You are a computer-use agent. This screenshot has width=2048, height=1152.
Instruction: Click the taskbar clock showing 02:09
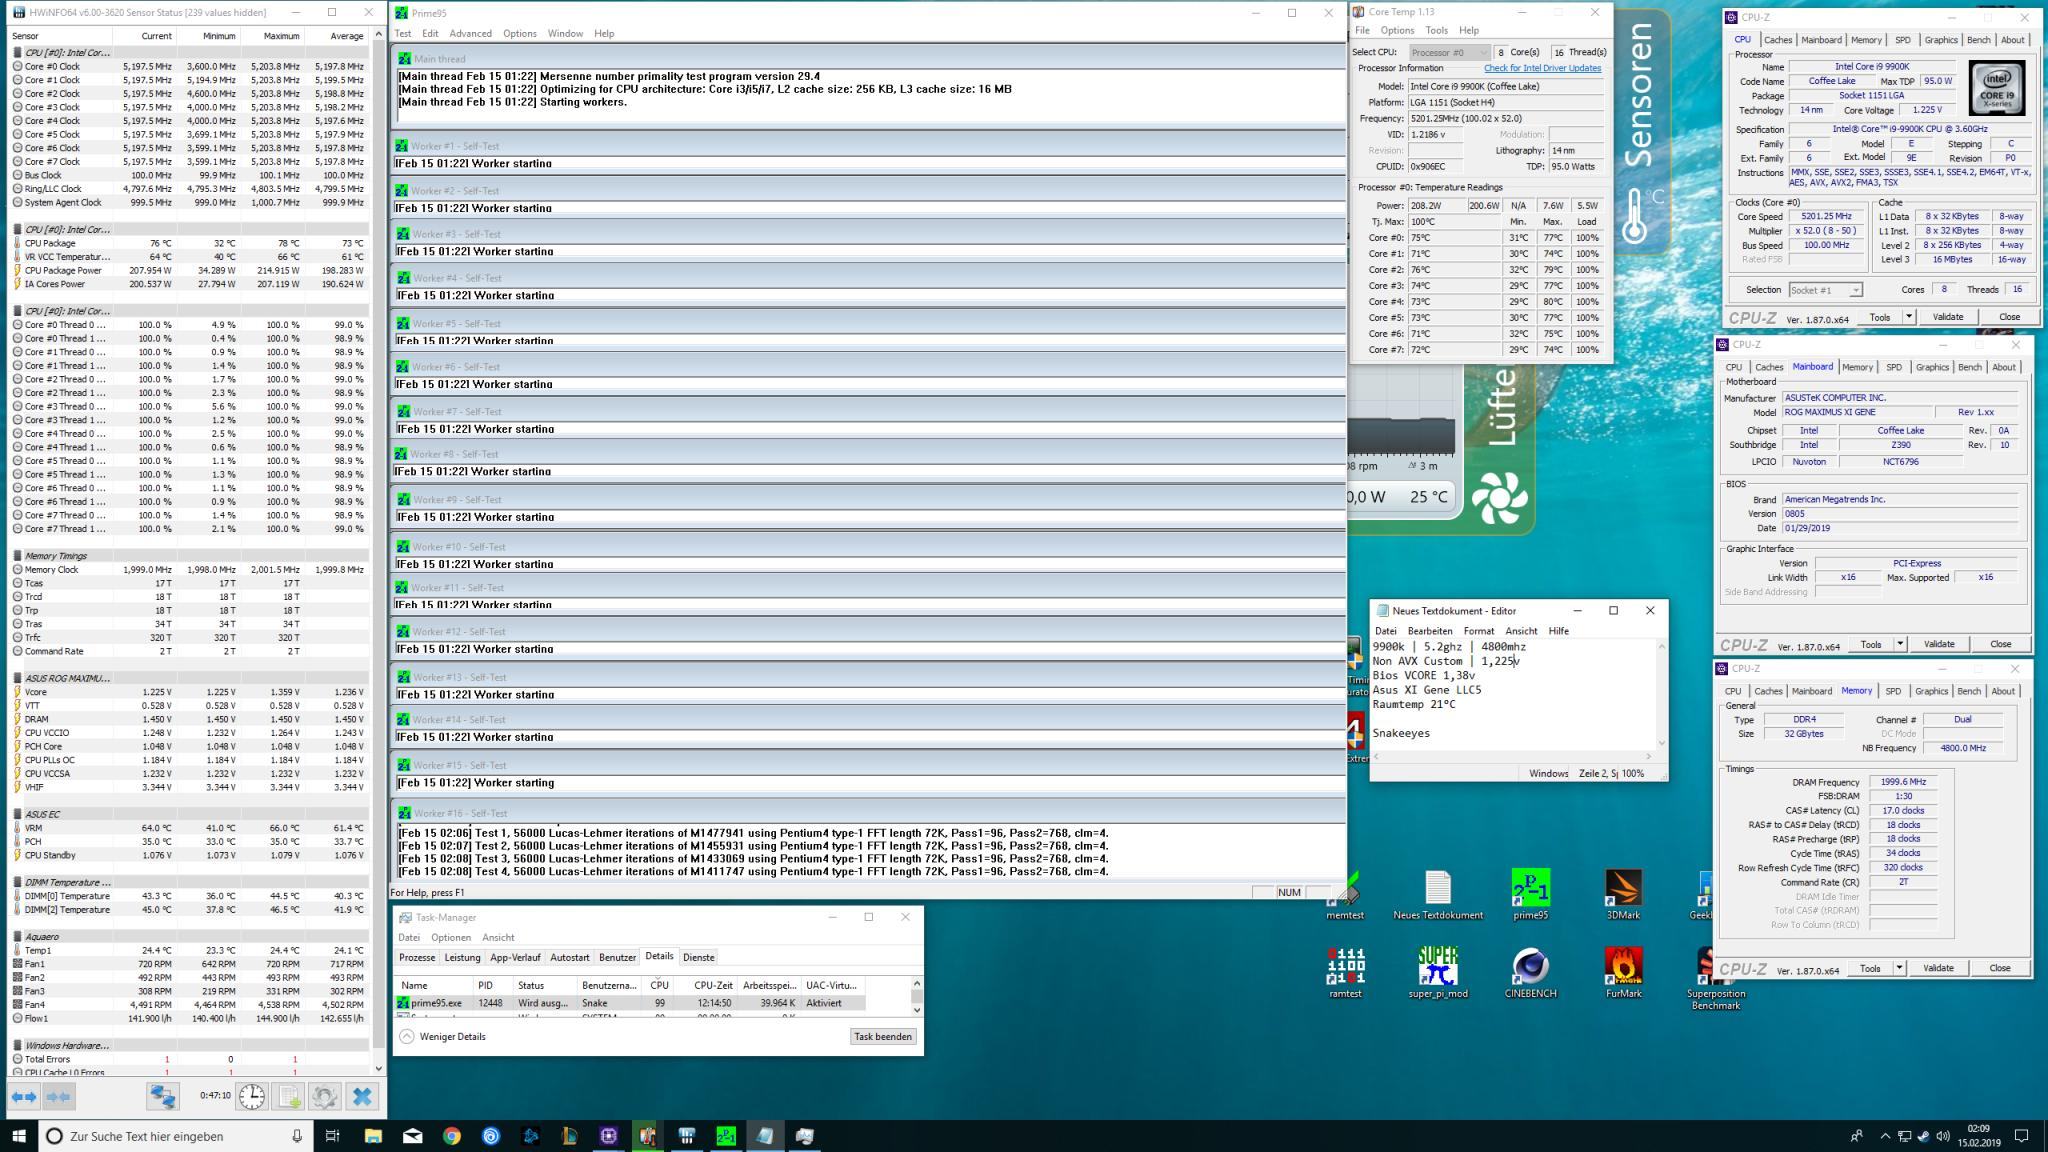(1977, 1136)
